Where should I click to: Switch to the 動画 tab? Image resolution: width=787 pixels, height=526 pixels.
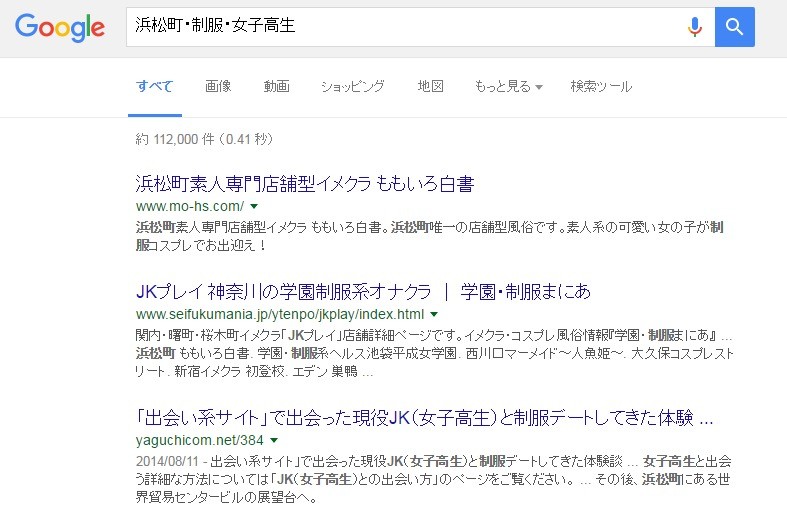click(x=277, y=86)
